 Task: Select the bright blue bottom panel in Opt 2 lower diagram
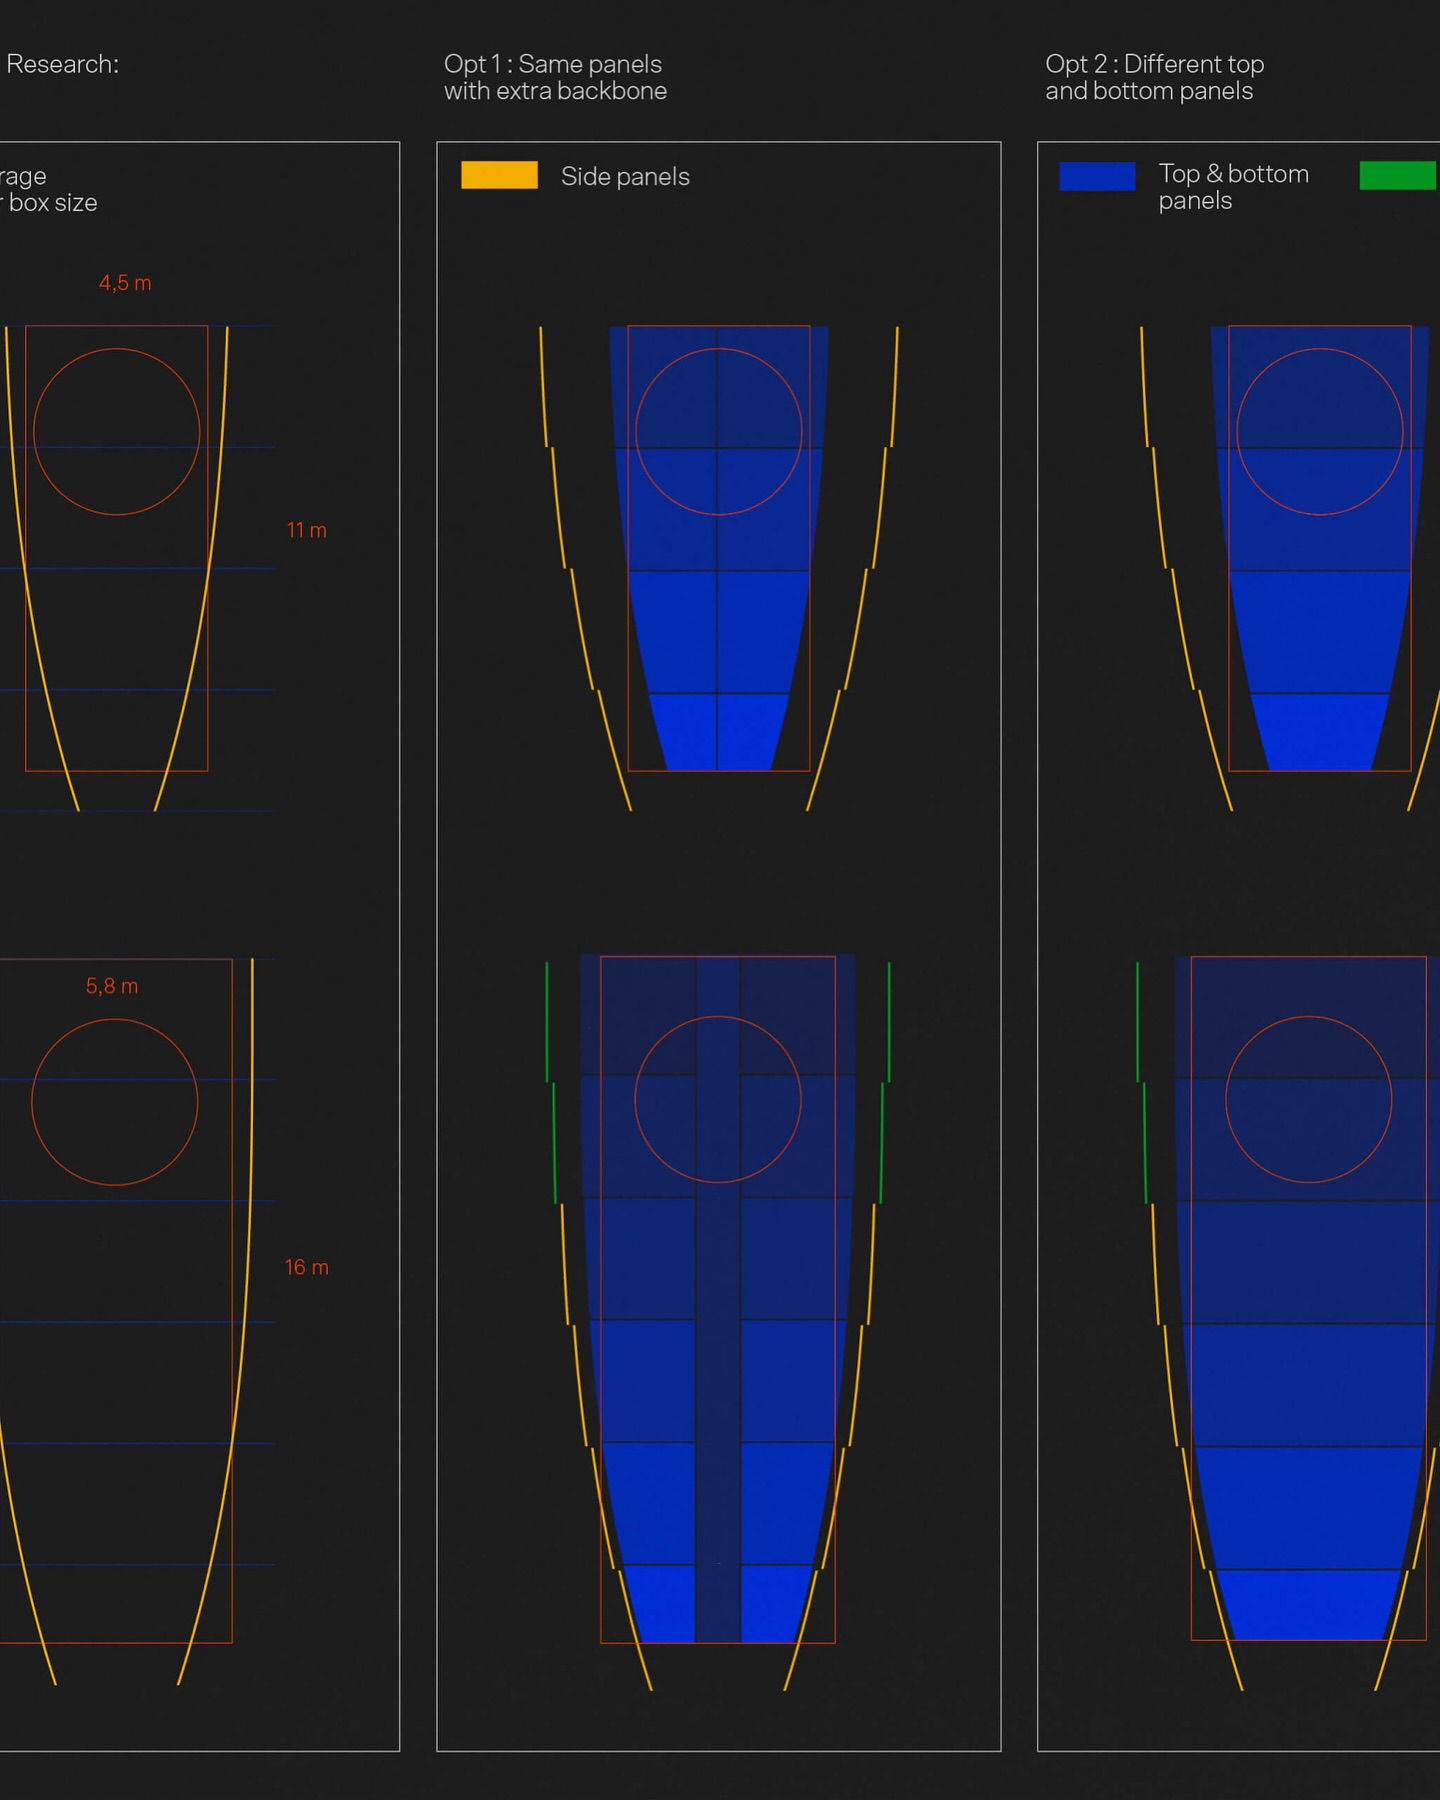pos(1309,1605)
